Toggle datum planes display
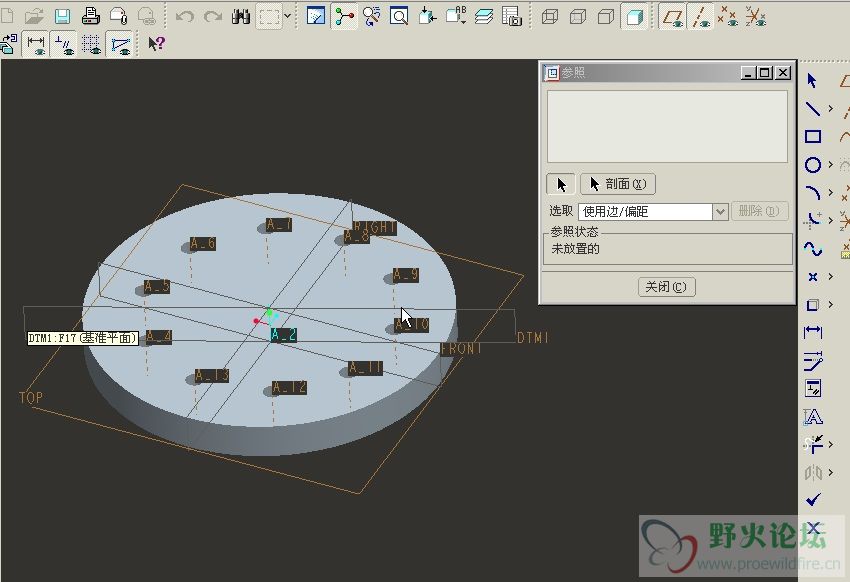This screenshot has height=582, width=850. point(672,16)
